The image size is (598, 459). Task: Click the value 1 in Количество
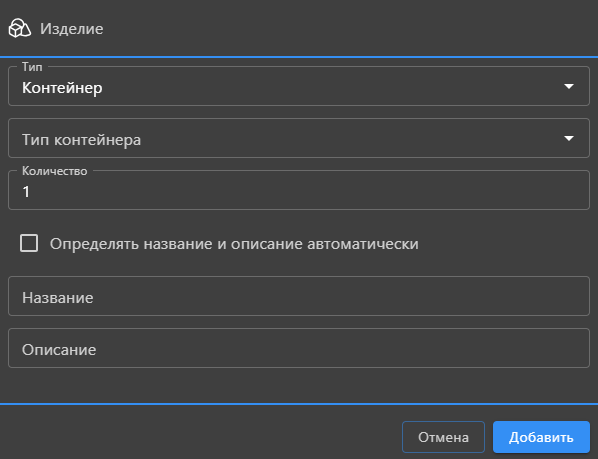(26, 191)
